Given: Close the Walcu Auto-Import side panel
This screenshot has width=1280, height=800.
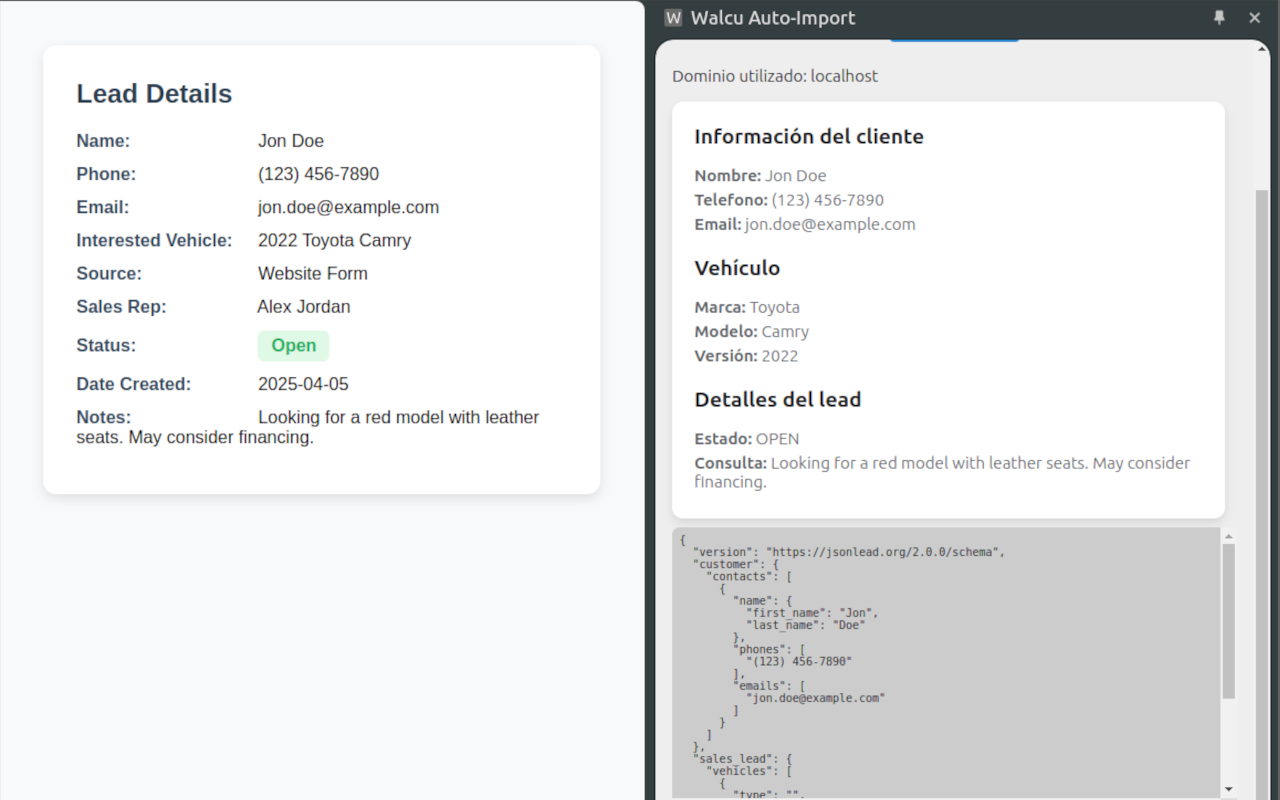Looking at the screenshot, I should tap(1255, 18).
